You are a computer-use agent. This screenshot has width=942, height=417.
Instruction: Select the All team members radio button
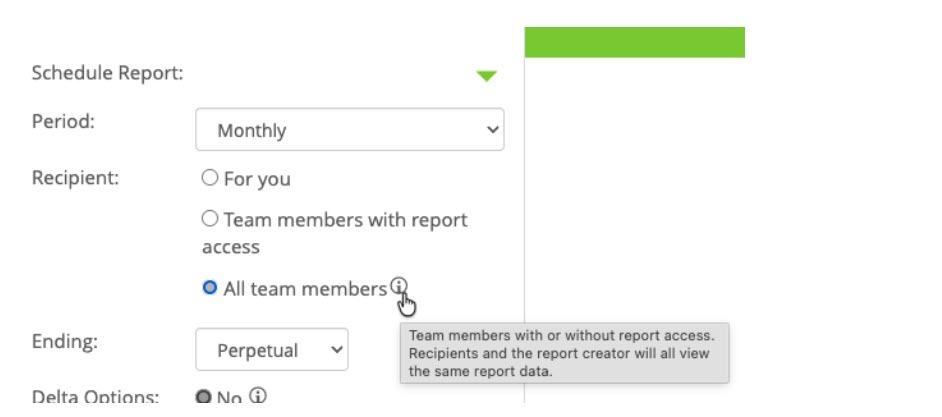(209, 288)
